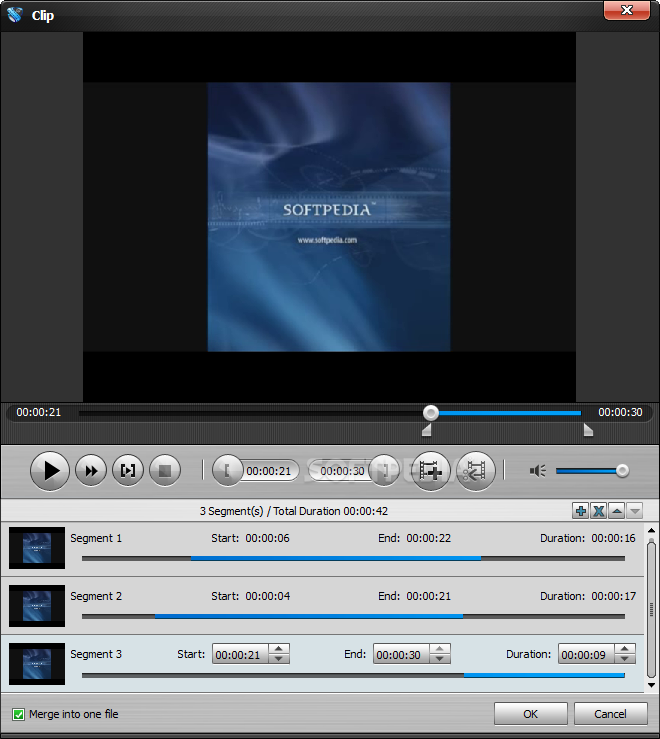This screenshot has height=739, width=660.
Task: Click Segment 1 duration 00:00:16
Action: [x=613, y=538]
